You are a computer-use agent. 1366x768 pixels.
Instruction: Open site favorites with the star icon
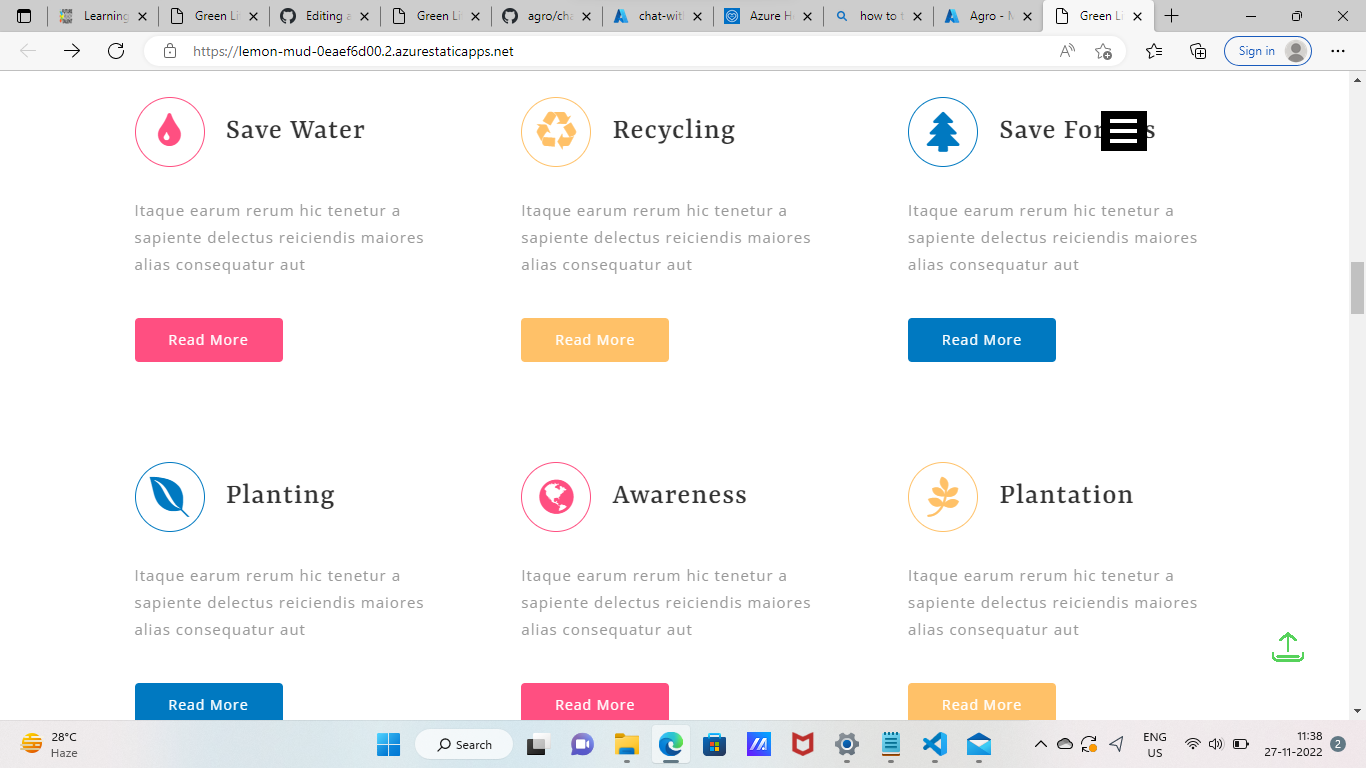[1155, 51]
